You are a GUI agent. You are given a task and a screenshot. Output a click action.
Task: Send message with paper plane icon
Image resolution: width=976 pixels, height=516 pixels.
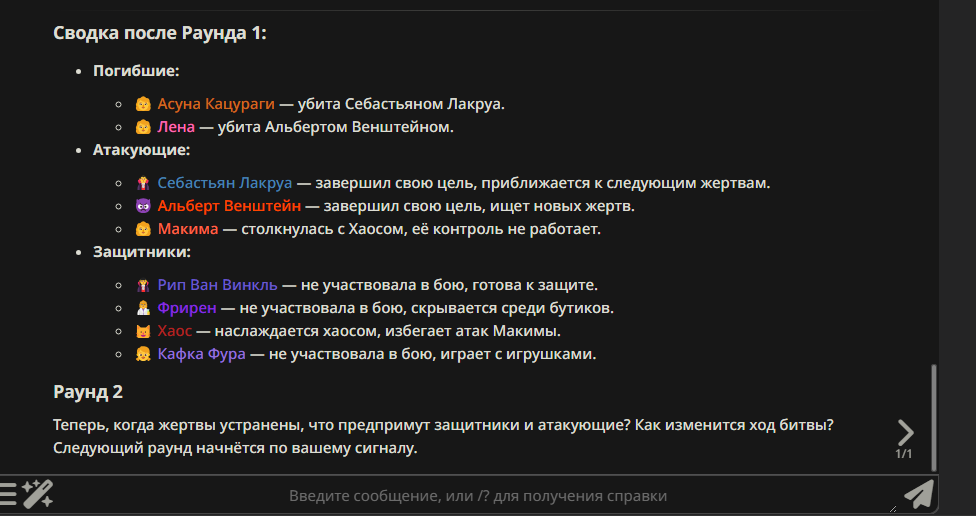(919, 494)
